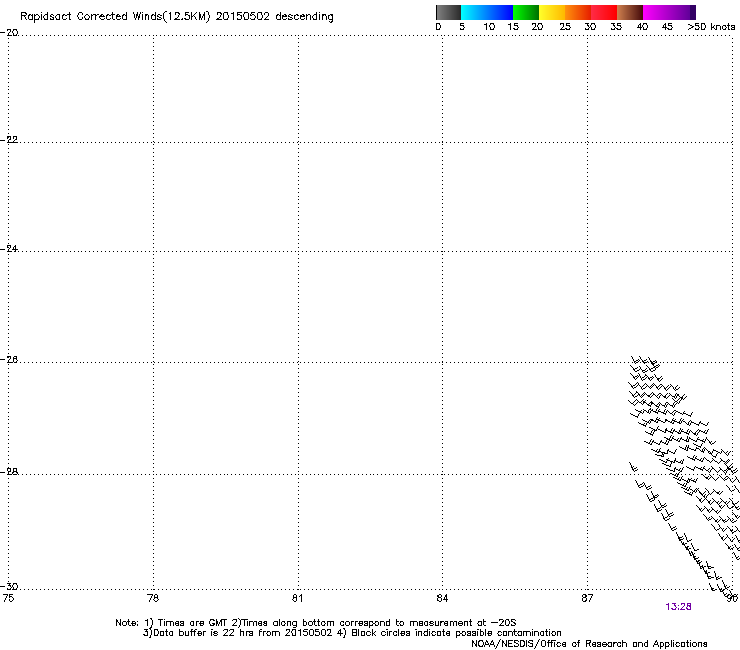740x650 pixels.
Task: Click the '>50 knots' legend label
Action: tap(711, 27)
